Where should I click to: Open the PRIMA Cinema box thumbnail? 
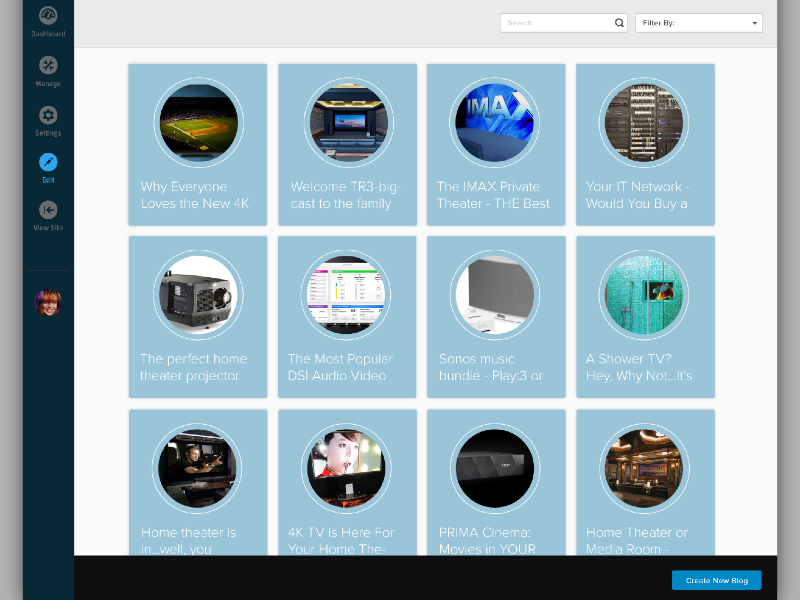click(x=494, y=468)
